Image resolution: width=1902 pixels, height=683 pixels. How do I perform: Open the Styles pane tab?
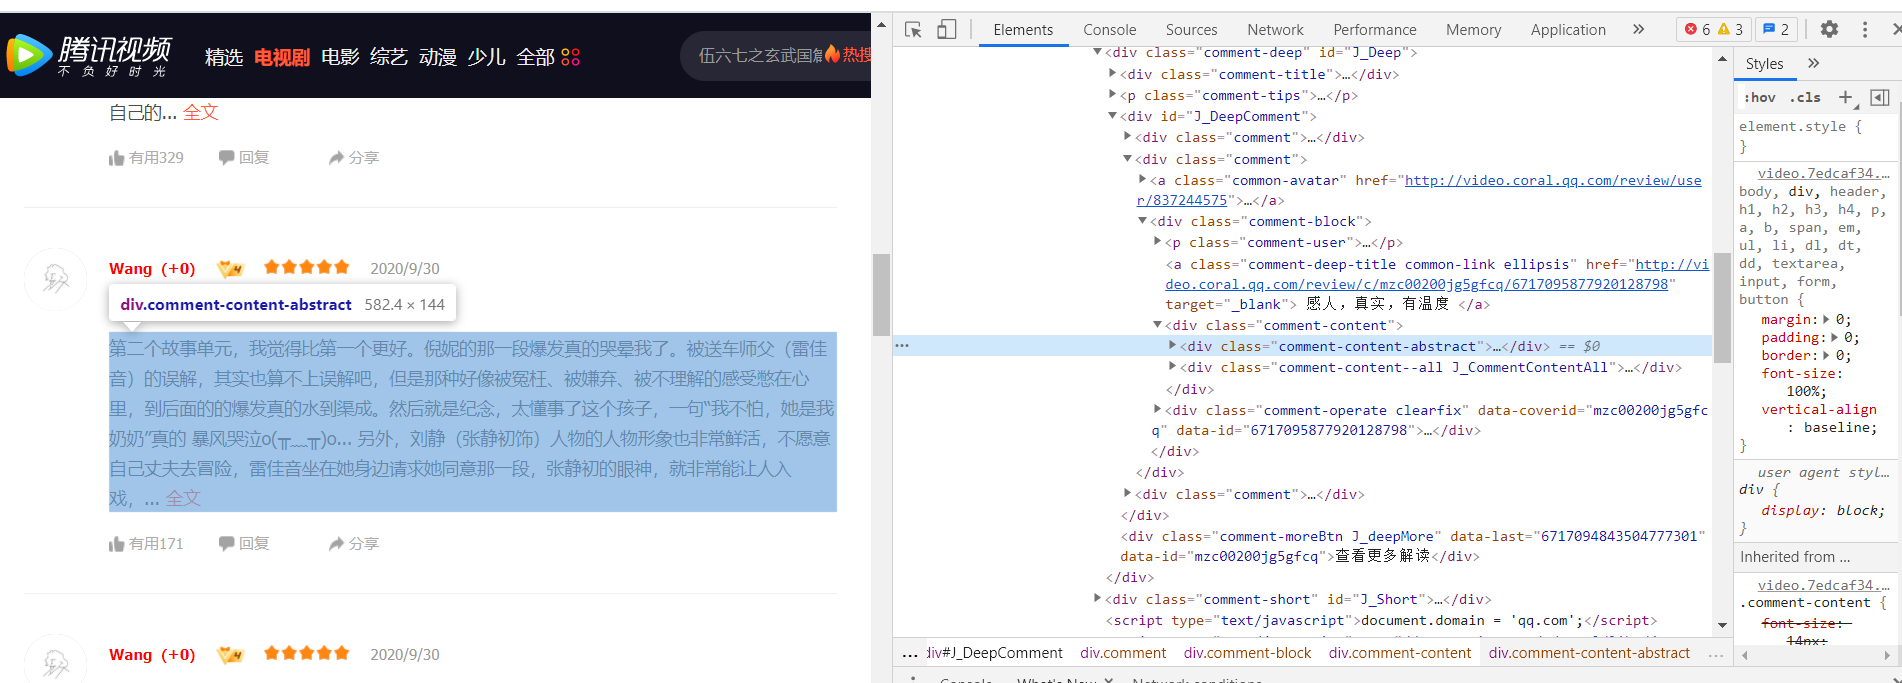coord(1764,64)
